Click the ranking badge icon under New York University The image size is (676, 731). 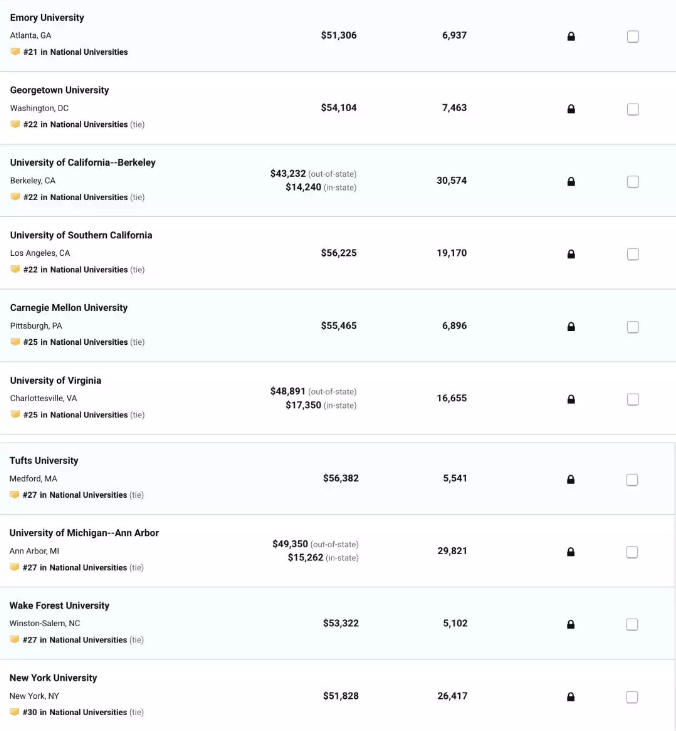(x=14, y=711)
